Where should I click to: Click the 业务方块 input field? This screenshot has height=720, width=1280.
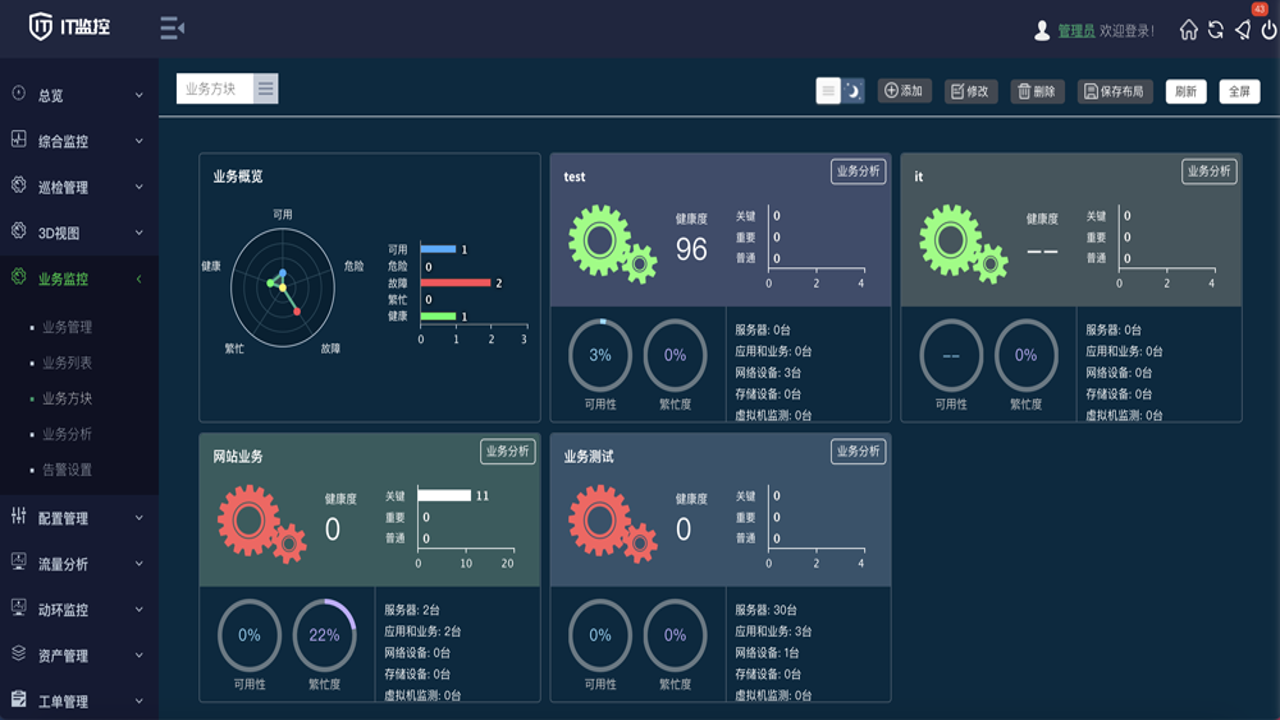point(215,89)
